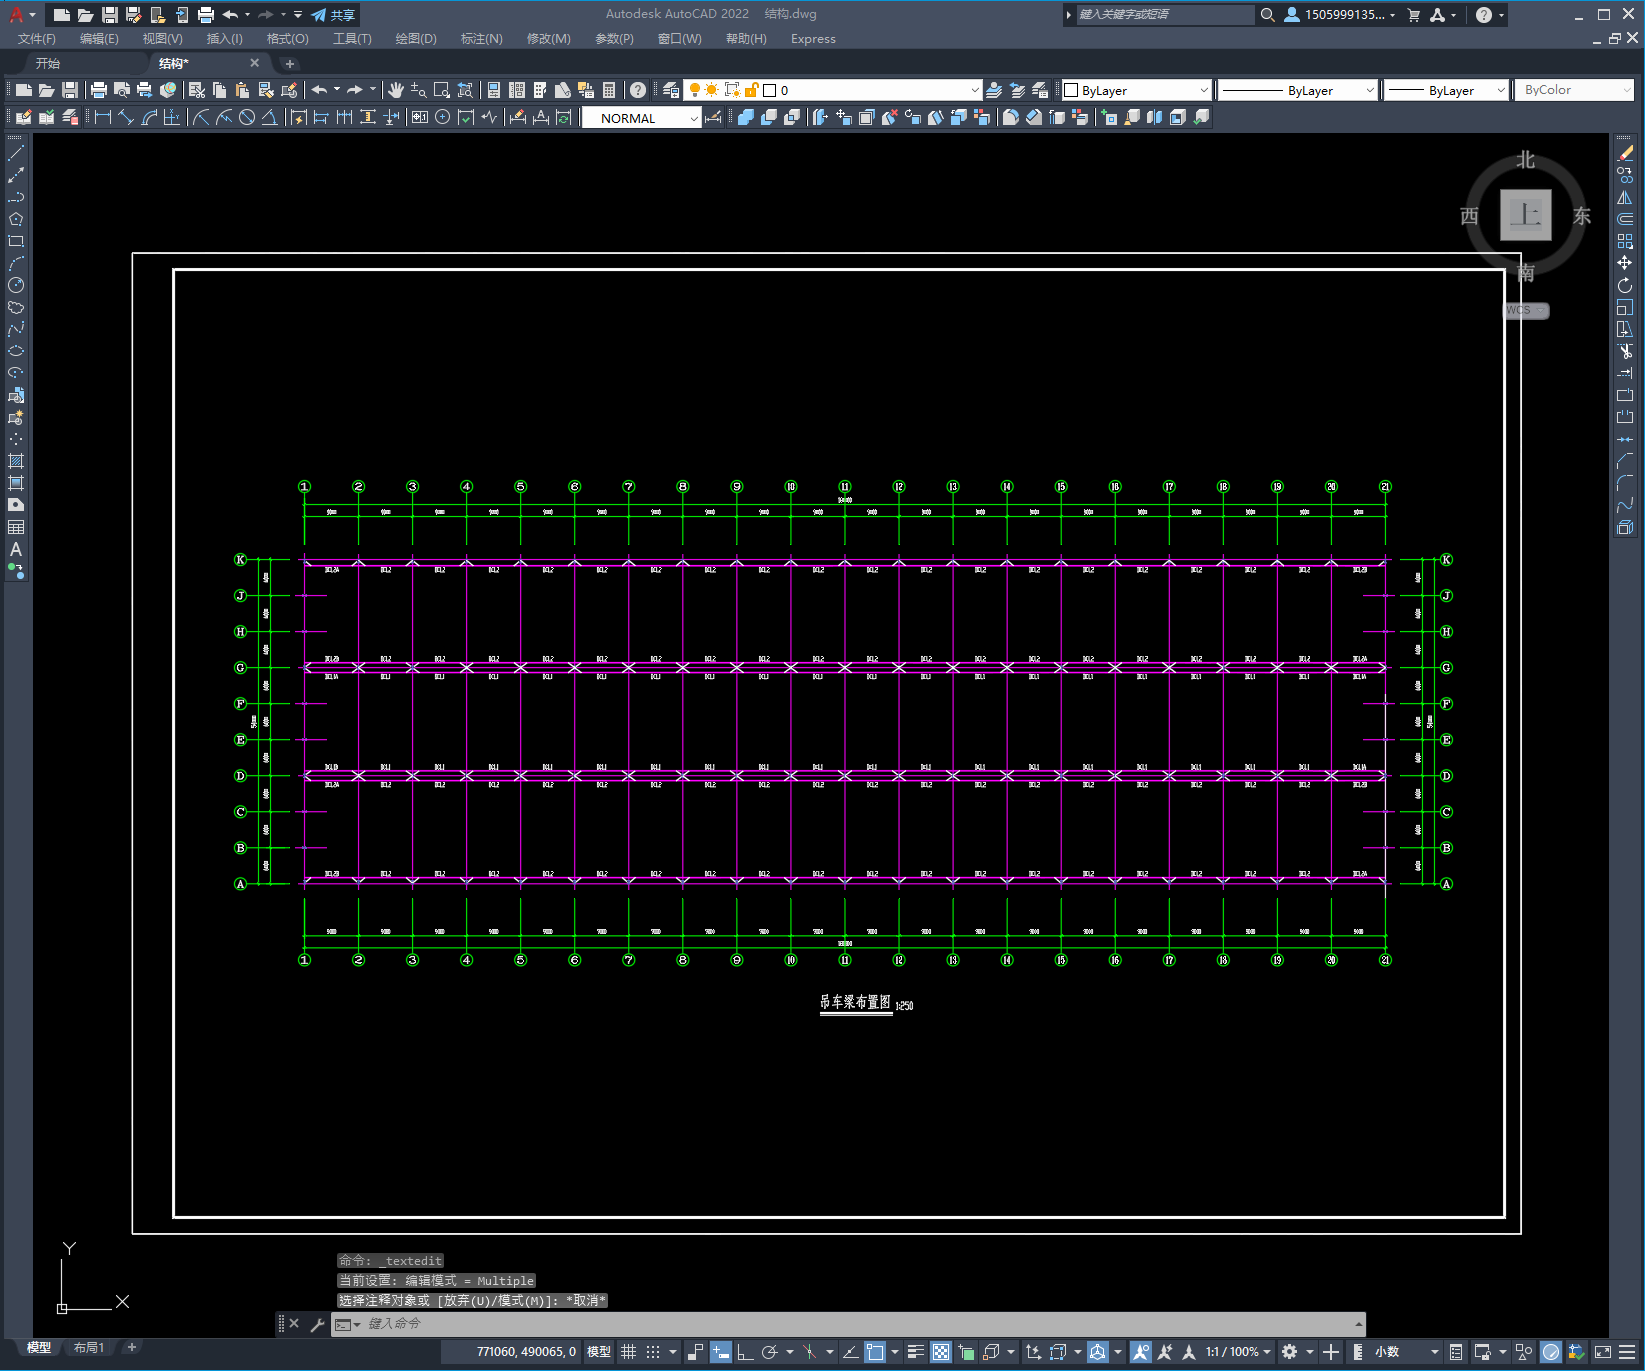1645x1371 pixels.
Task: Select the Rotate modify tool
Action: pyautogui.click(x=1625, y=285)
